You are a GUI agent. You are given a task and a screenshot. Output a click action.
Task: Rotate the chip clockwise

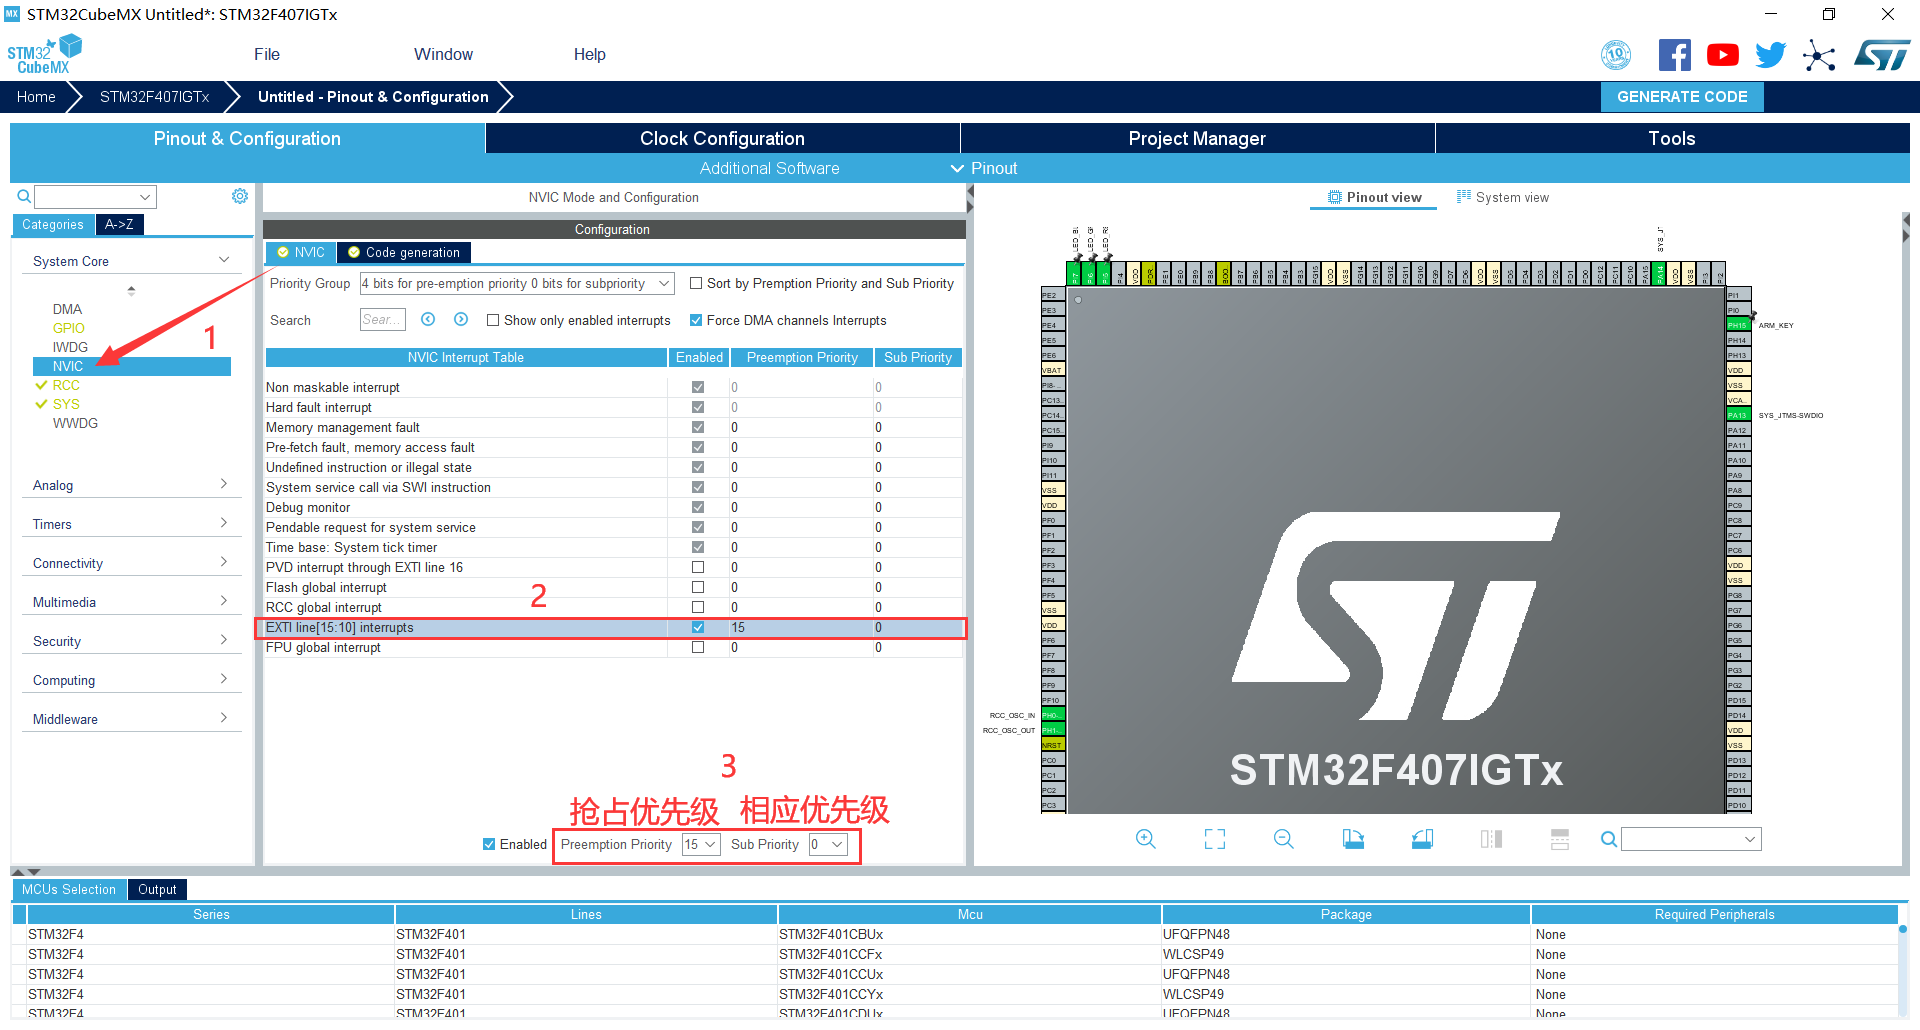[x=1353, y=839]
